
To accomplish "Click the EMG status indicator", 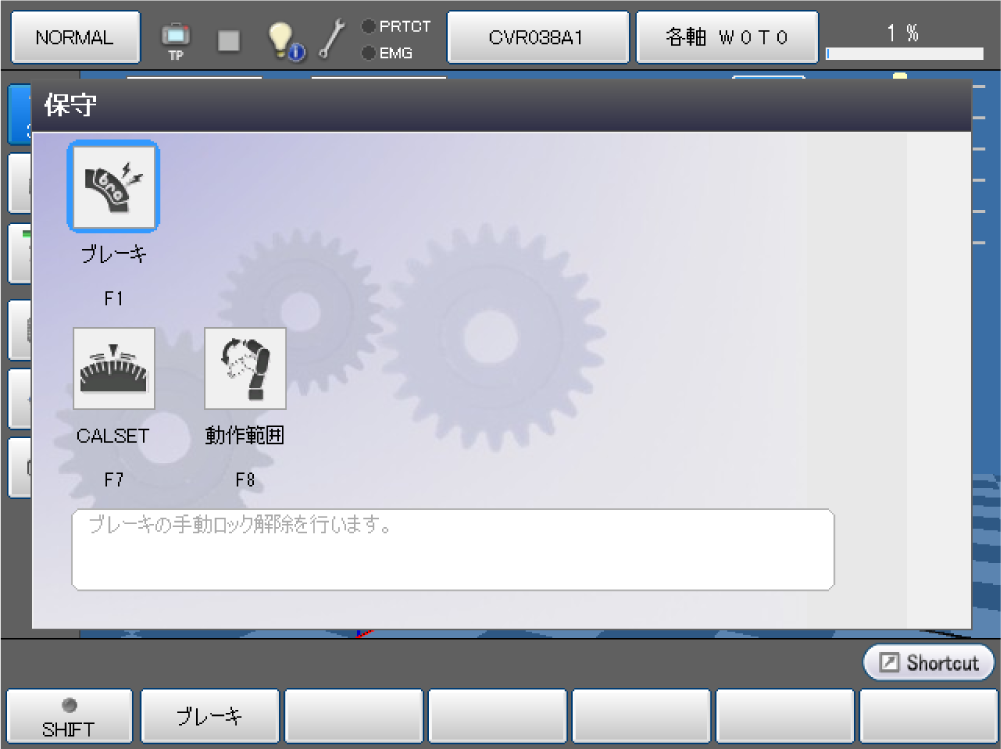I will coord(390,53).
